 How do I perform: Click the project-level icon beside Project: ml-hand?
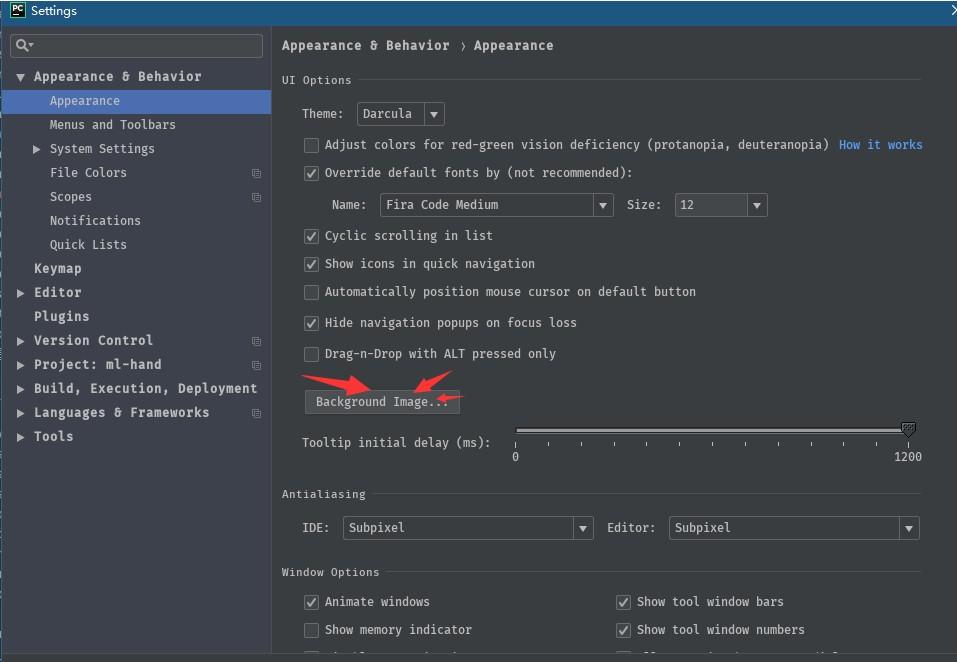tap(256, 365)
